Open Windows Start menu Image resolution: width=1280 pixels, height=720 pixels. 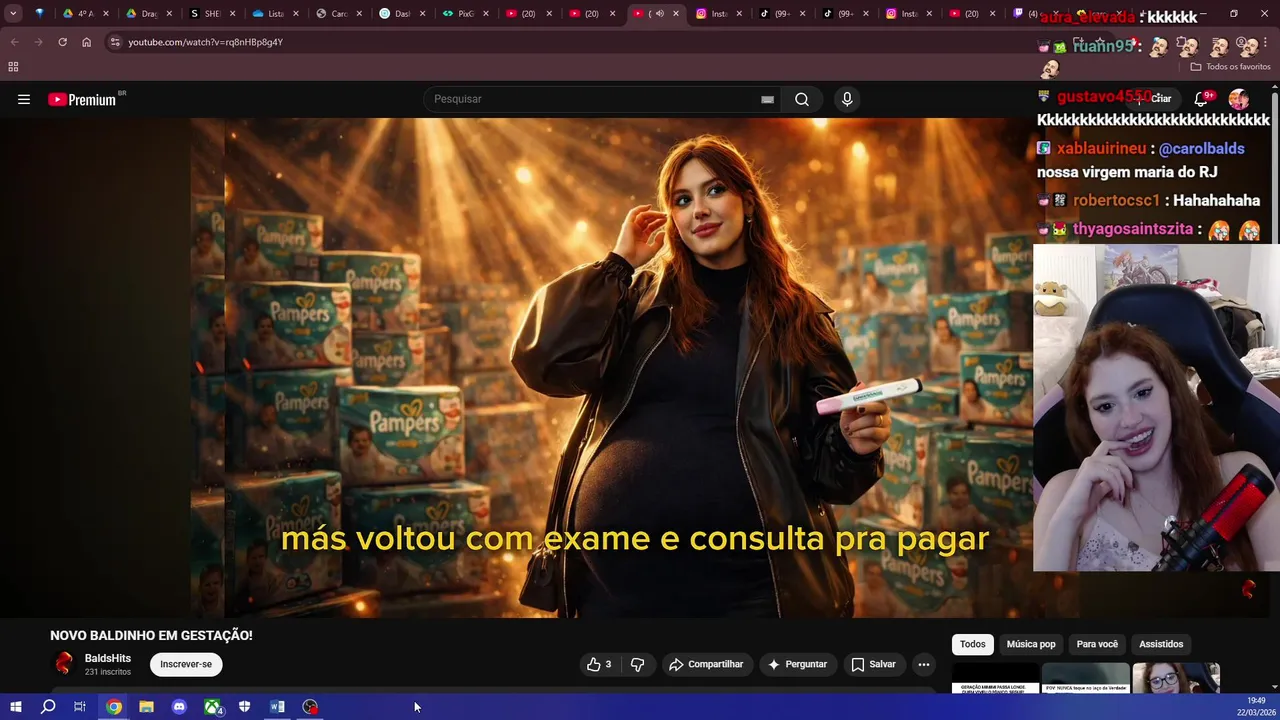[x=15, y=707]
